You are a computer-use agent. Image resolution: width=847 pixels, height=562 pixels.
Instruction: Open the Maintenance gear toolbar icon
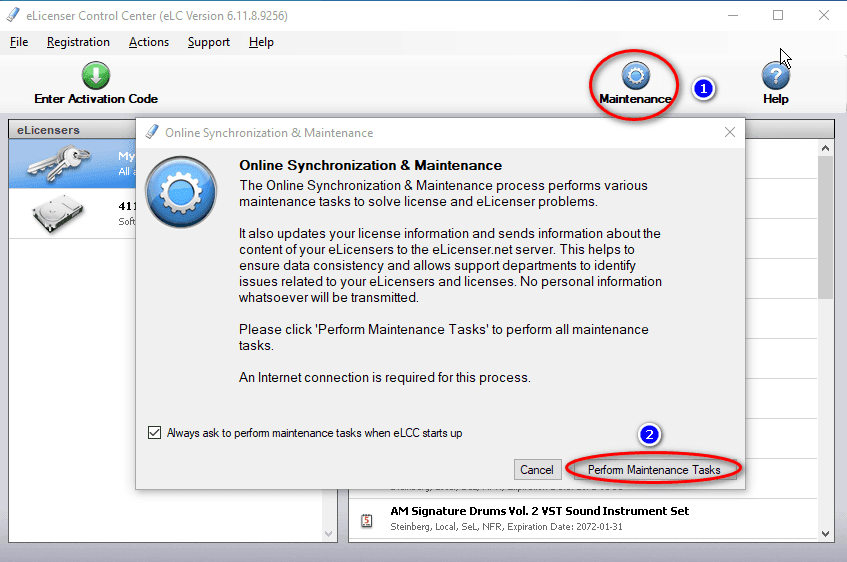click(636, 76)
